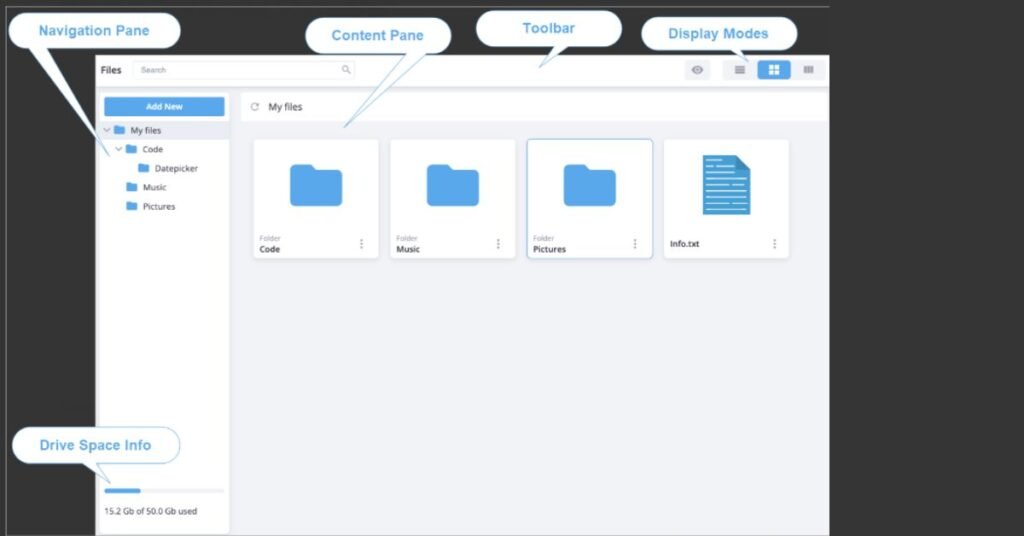Open the three-dot menu on Info.txt card
Viewport: 1024px width, 536px height.
[x=775, y=244]
